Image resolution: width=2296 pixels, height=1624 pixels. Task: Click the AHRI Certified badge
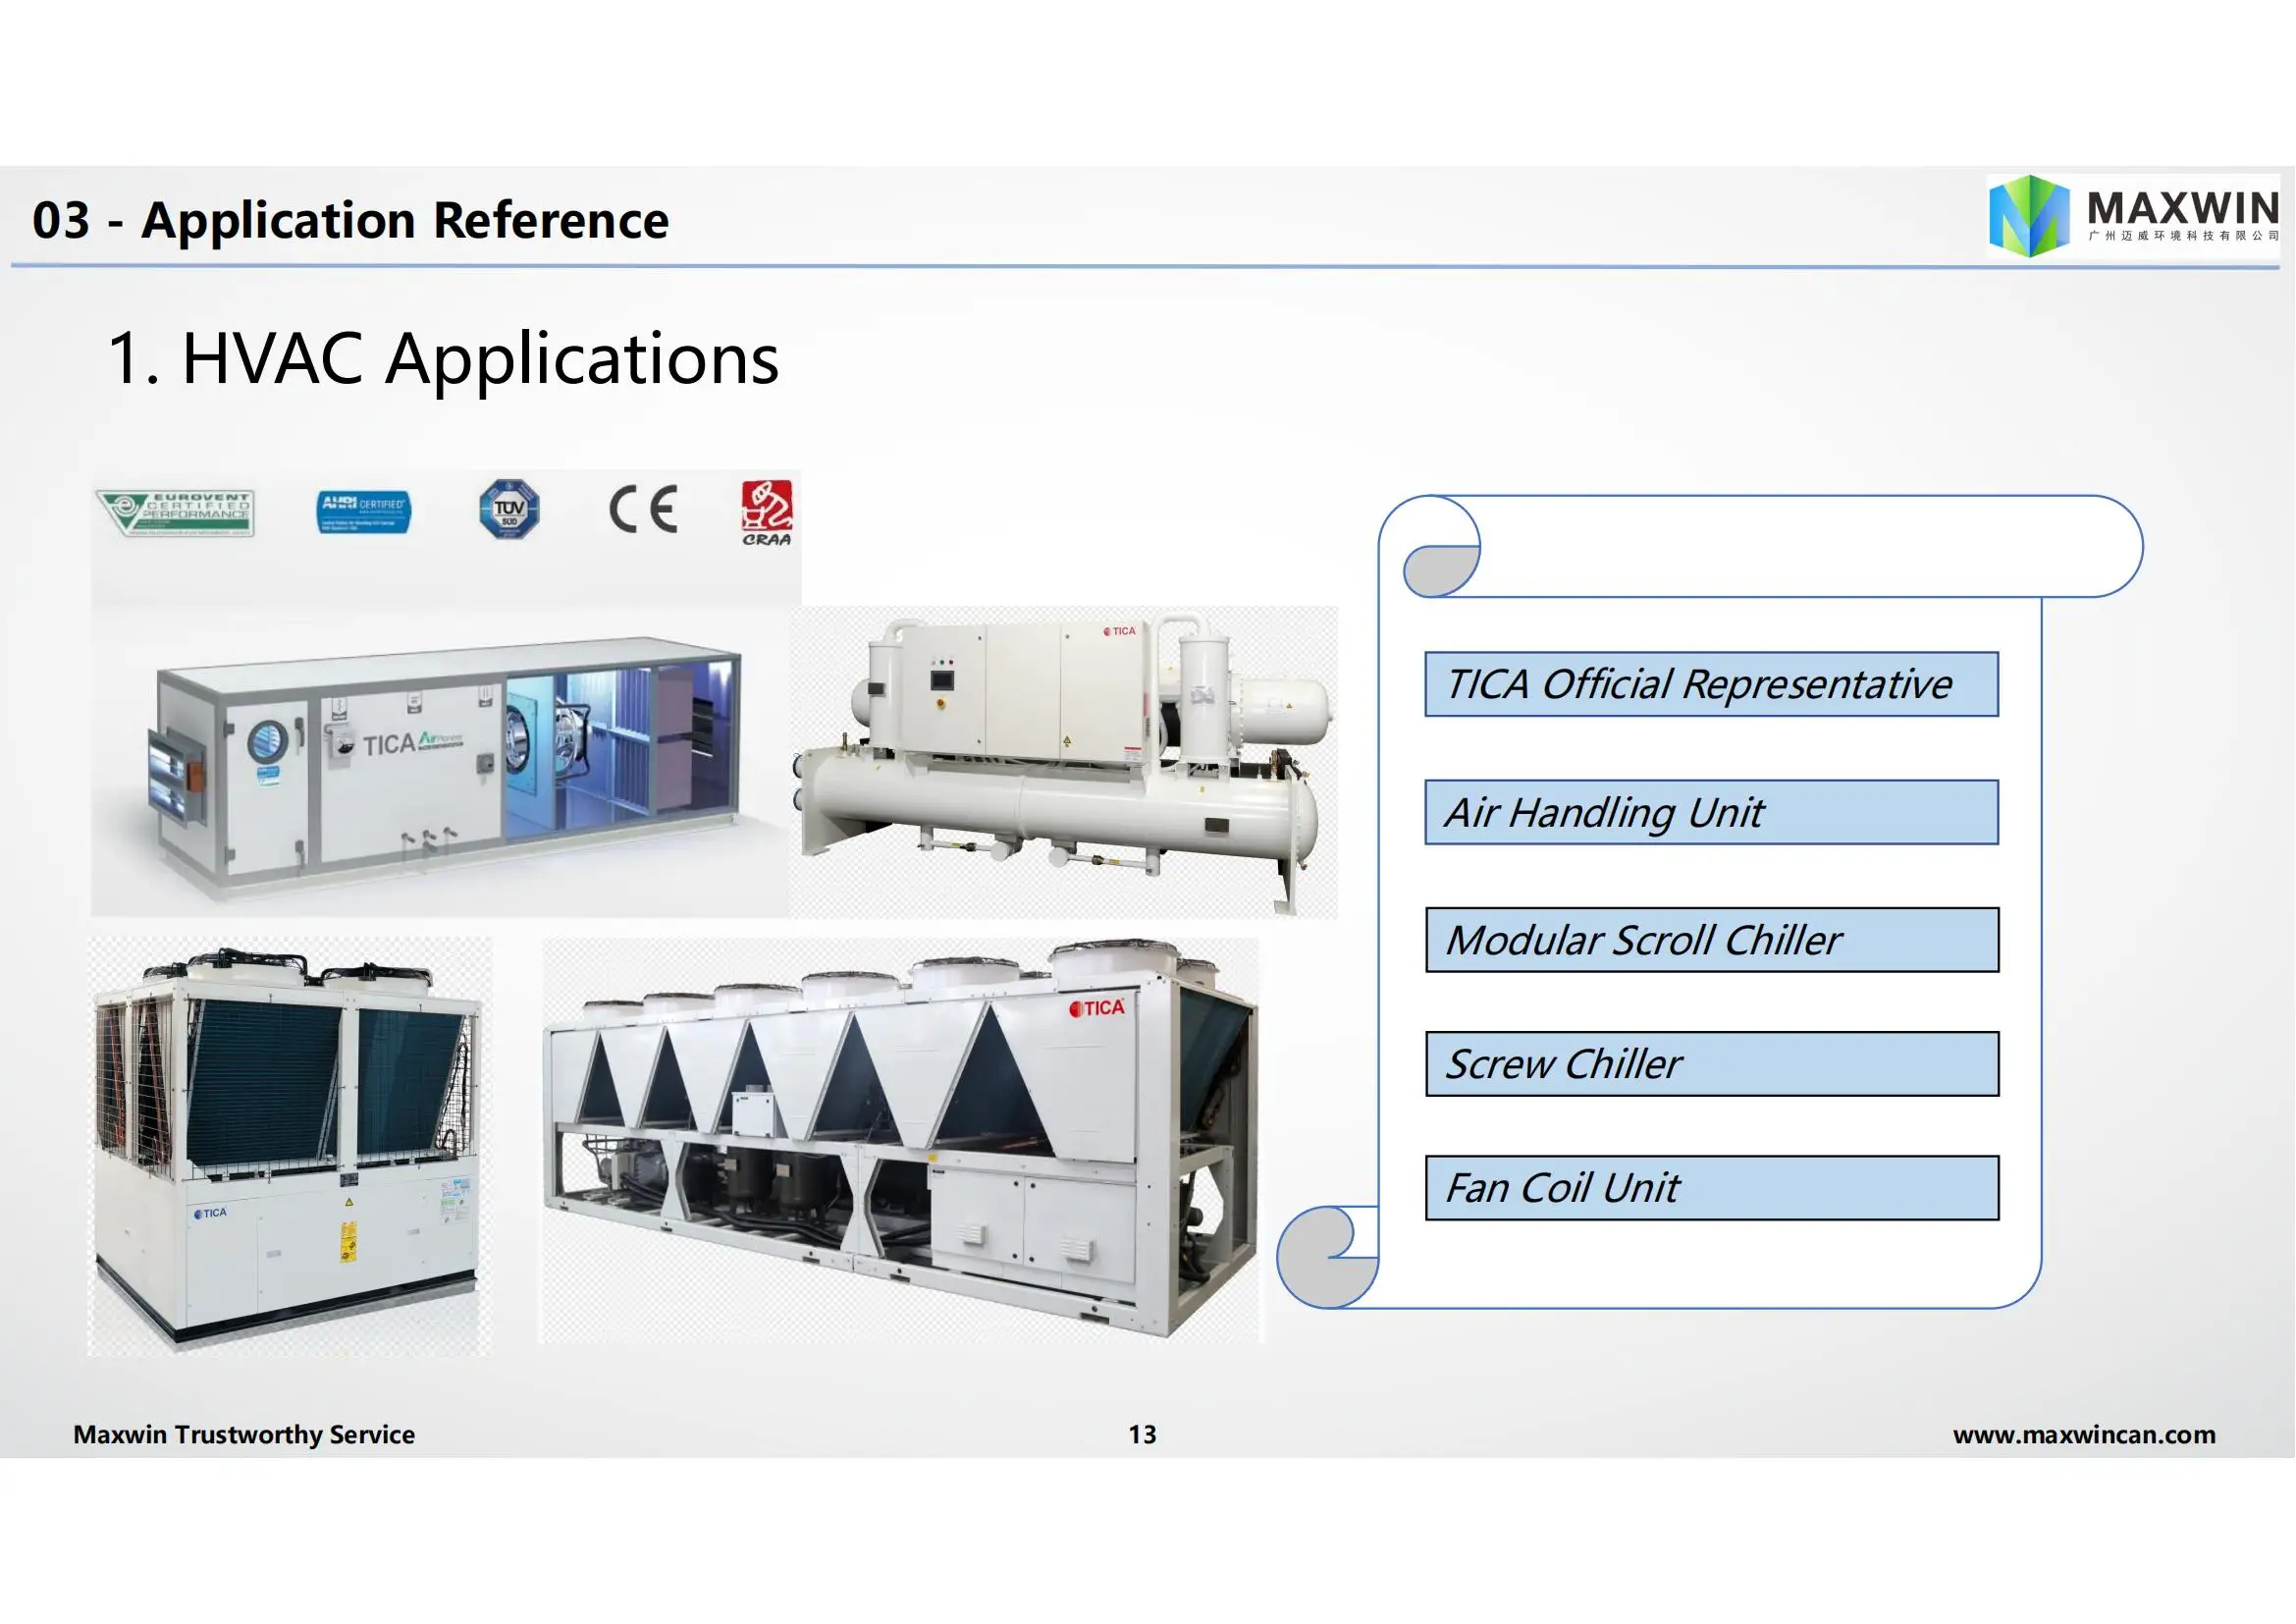tap(363, 512)
